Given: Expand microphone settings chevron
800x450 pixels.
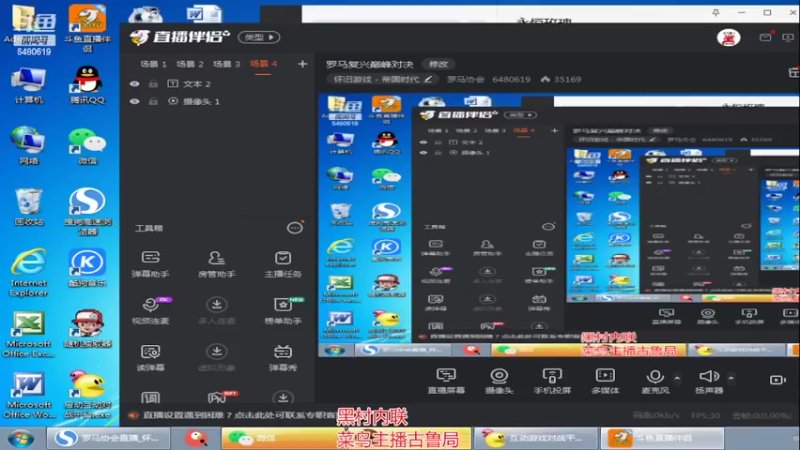Looking at the screenshot, I should click(x=677, y=378).
